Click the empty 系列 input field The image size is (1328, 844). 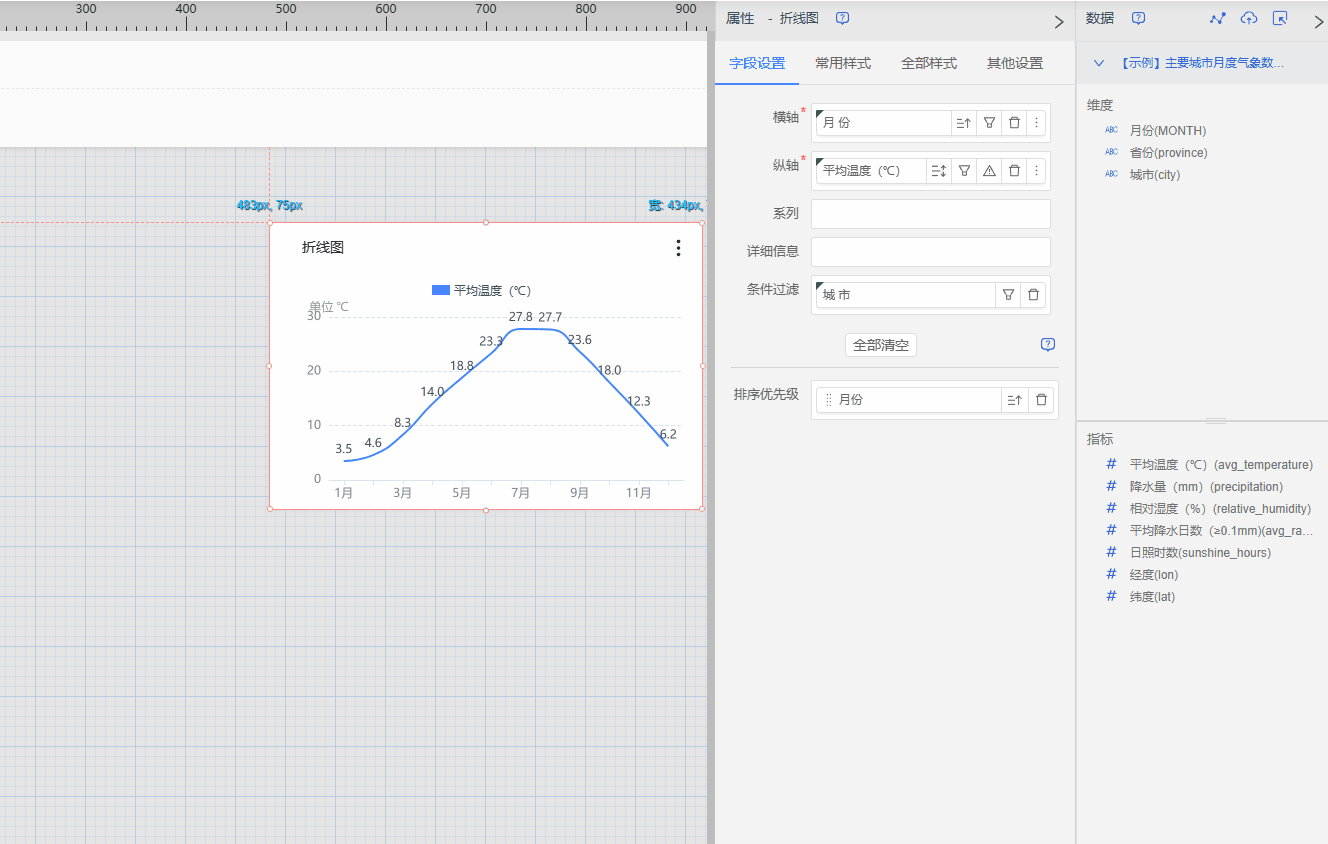point(930,214)
